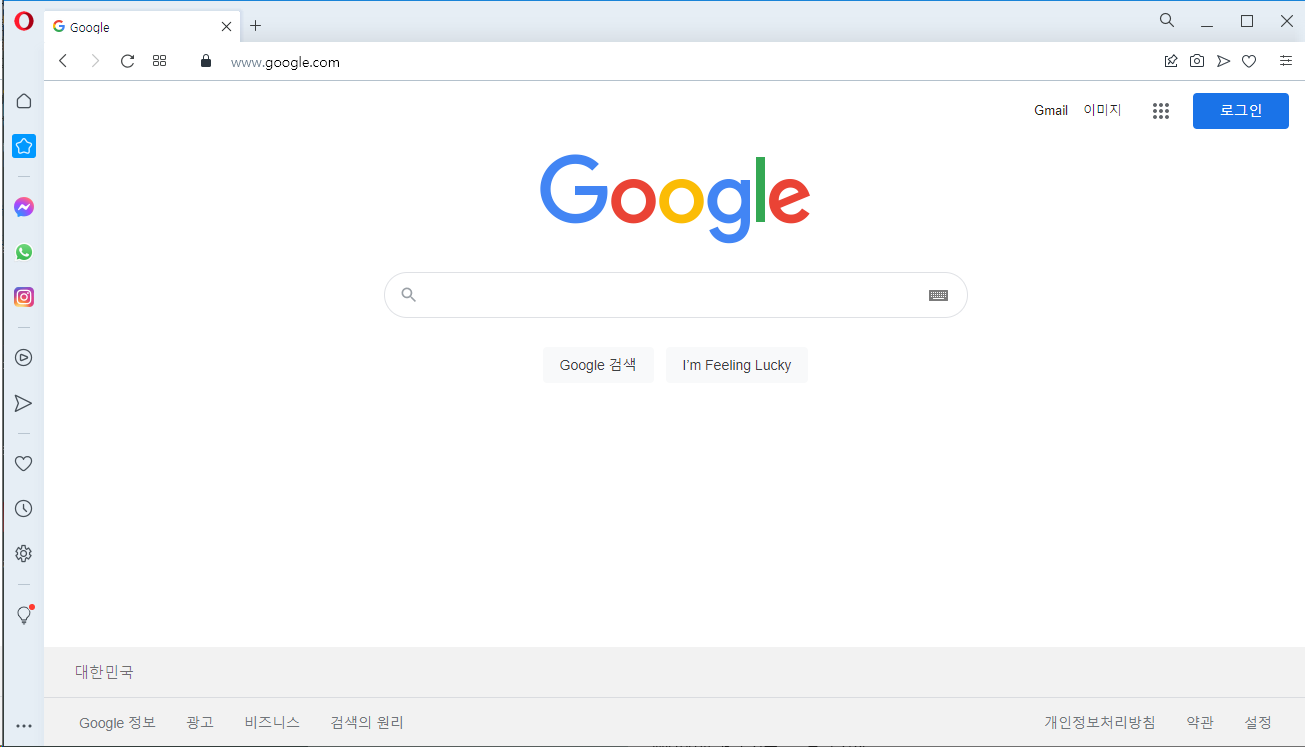Viewport: 1305px width, 747px height.
Task: Open Google 정보 footer link
Action: pyautogui.click(x=117, y=722)
